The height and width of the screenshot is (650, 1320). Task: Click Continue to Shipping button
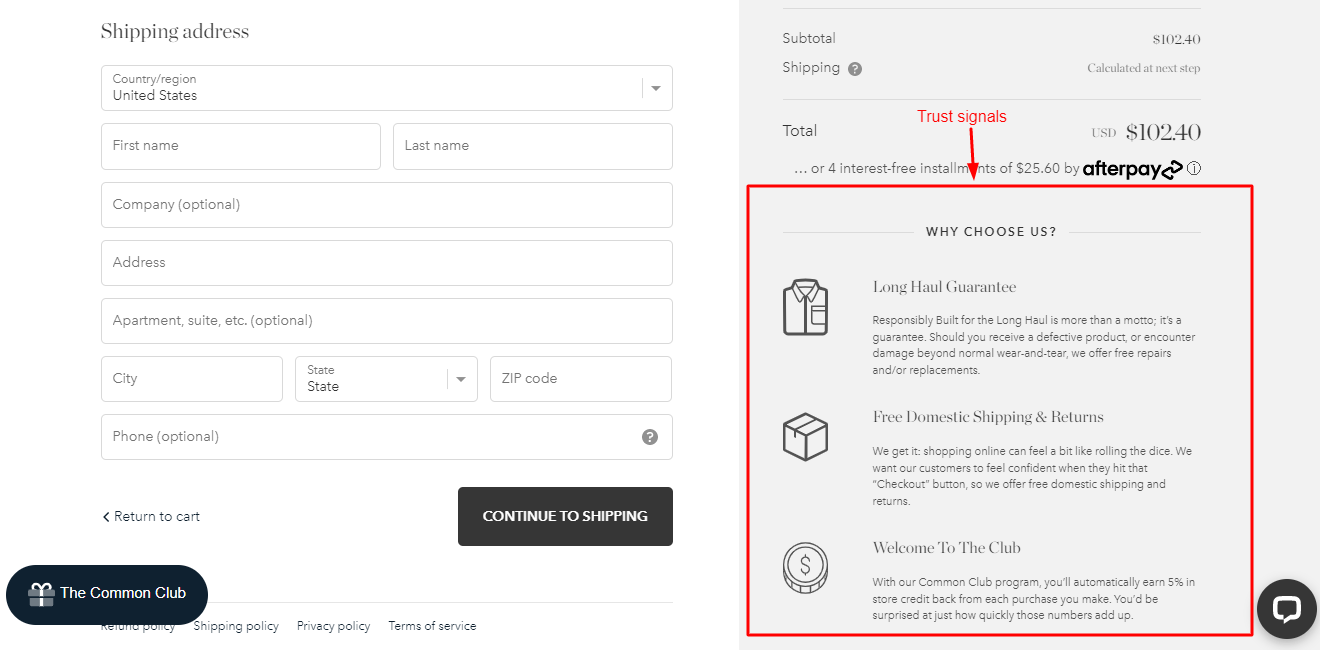point(565,516)
